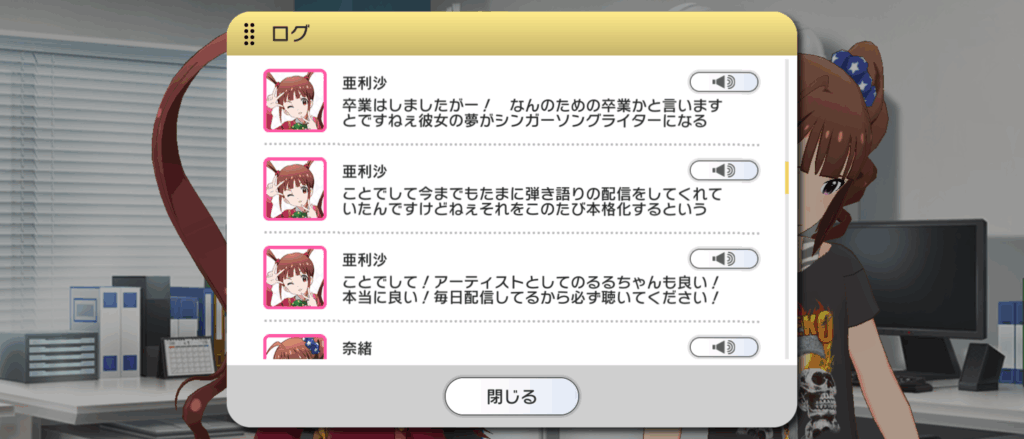The height and width of the screenshot is (439, 1024).
Task: Close the log with the 閉じる button
Action: 511,396
